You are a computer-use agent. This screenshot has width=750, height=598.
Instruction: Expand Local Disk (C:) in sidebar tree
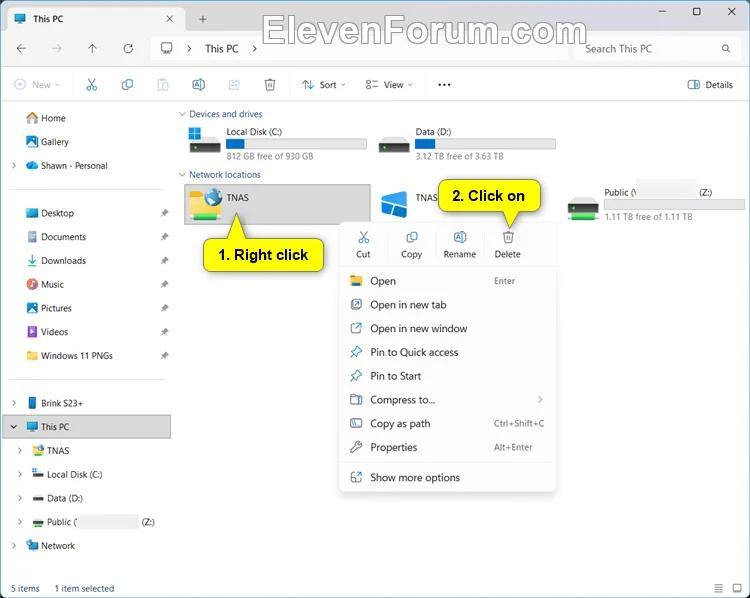[x=20, y=474]
